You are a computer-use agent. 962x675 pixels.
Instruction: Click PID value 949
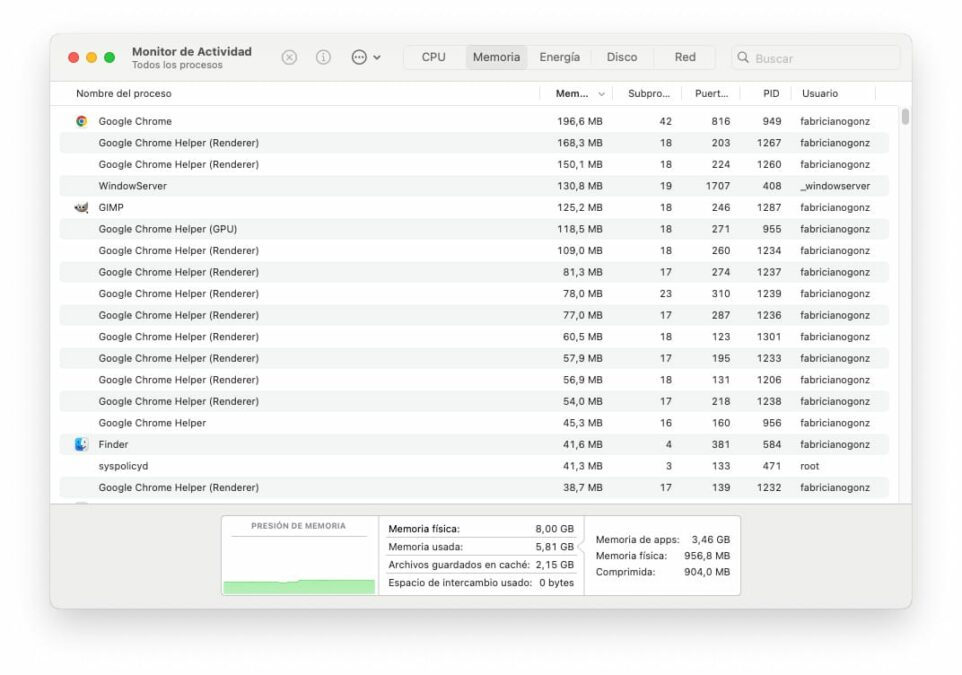[772, 122]
